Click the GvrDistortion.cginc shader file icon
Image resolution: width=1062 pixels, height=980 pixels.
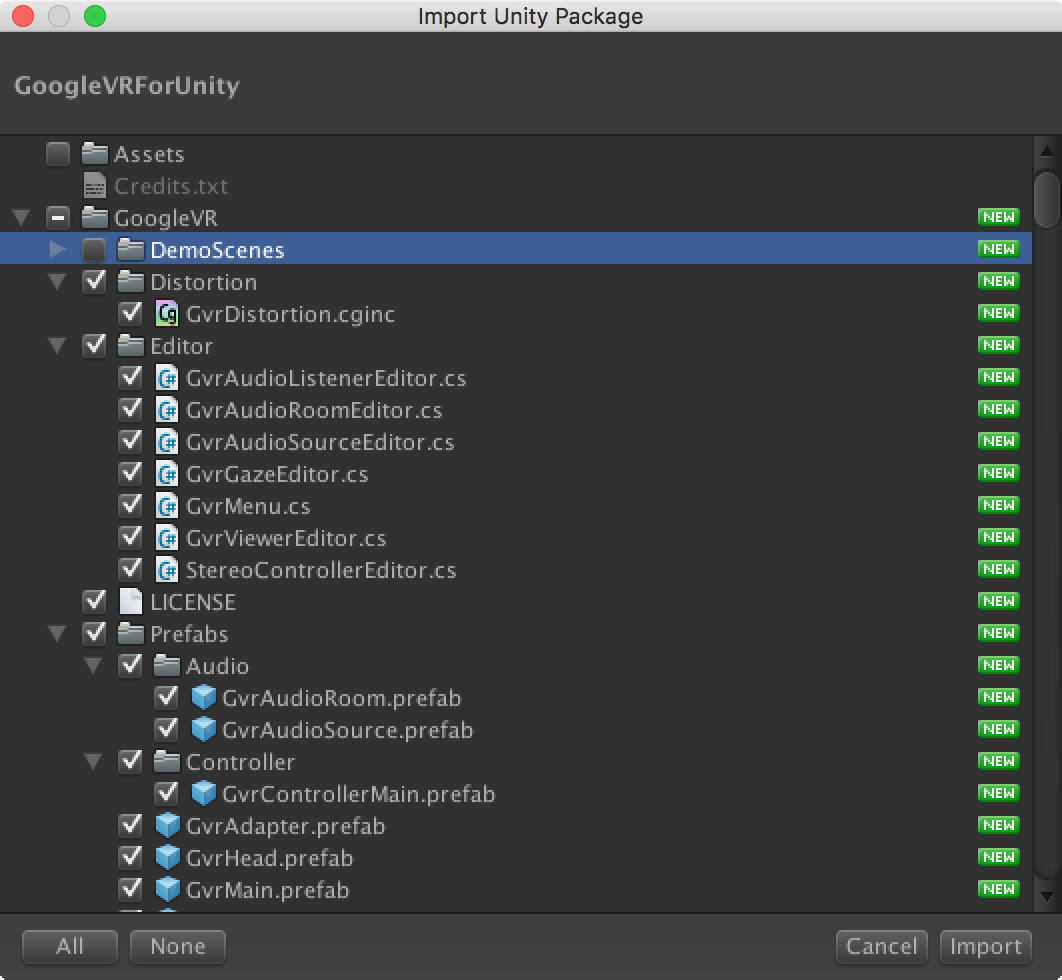[167, 314]
